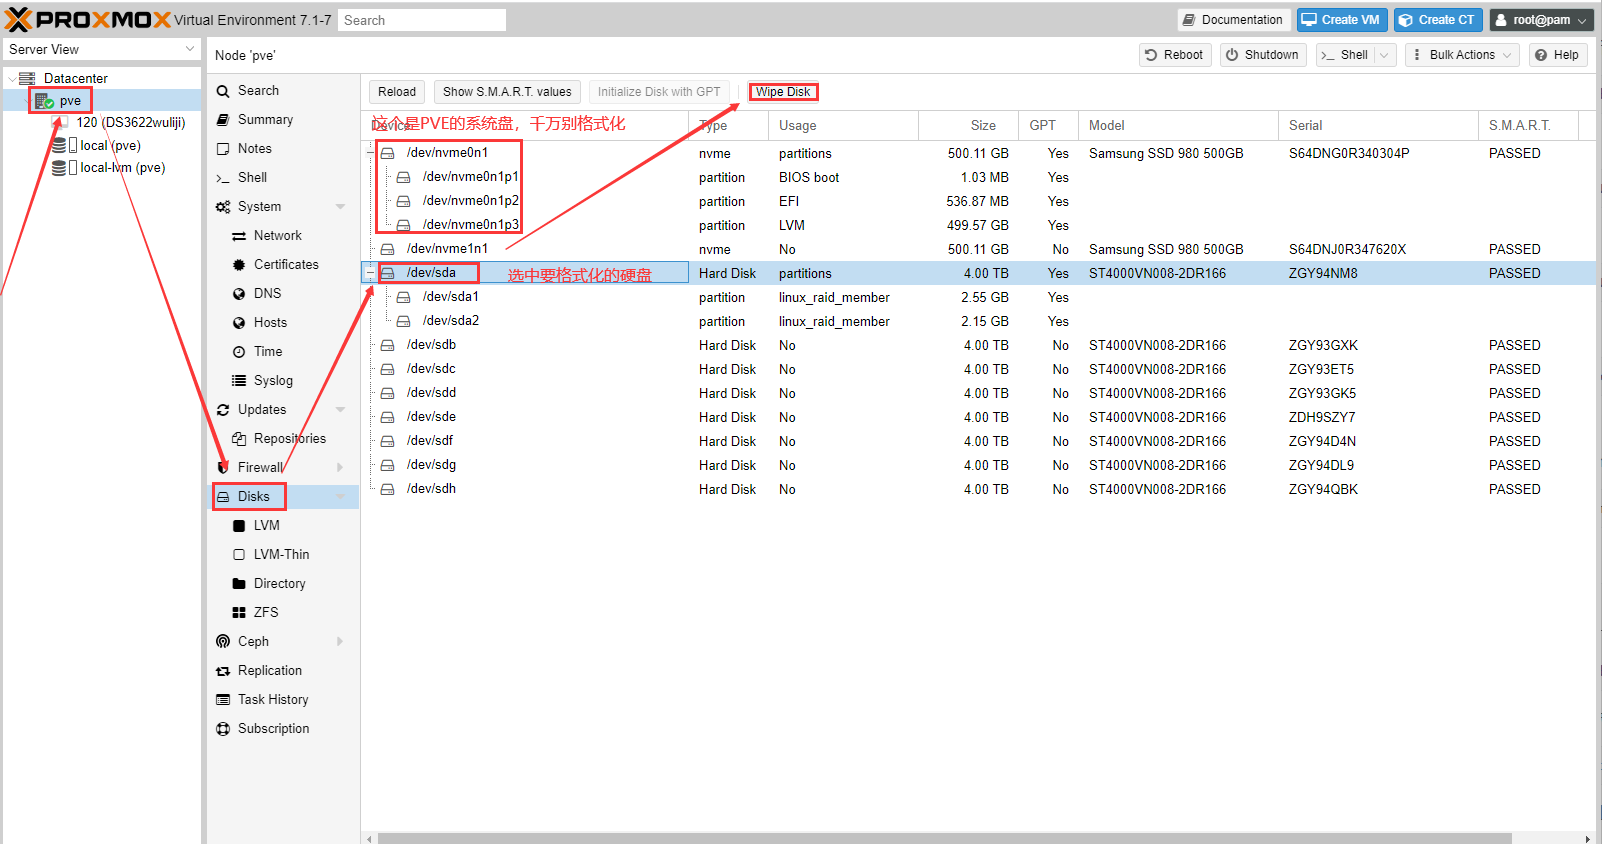Screen dimensions: 1602x844
Task: Click the Task History list icon
Action: click(223, 700)
